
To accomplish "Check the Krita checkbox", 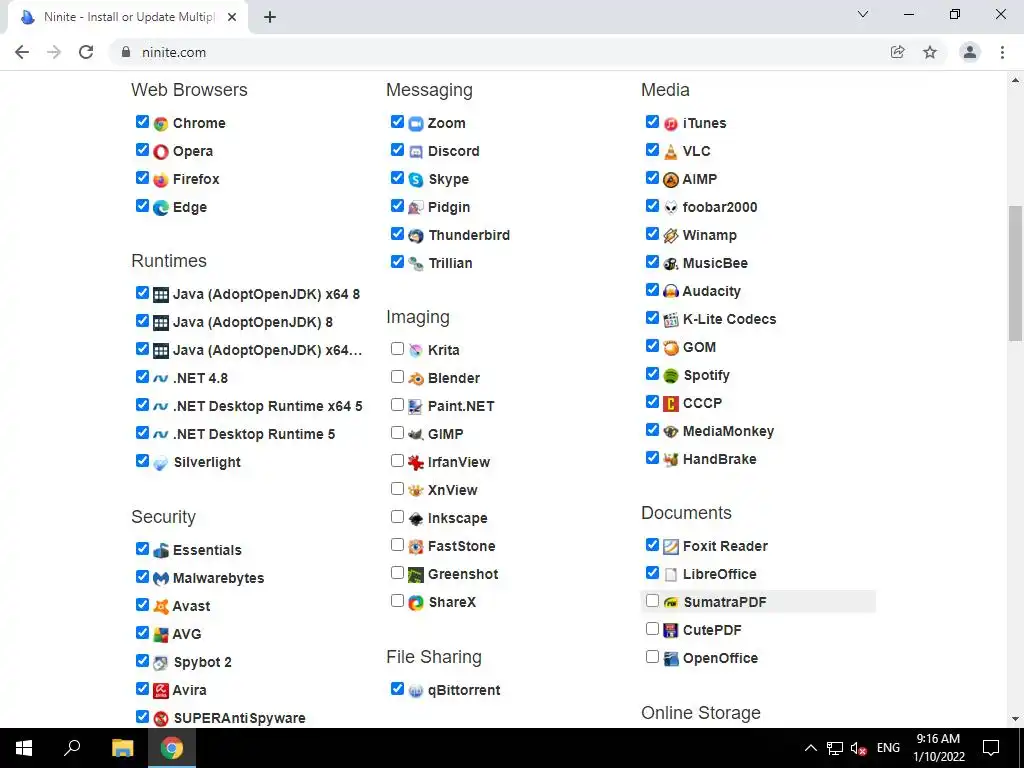I will pyautogui.click(x=397, y=349).
